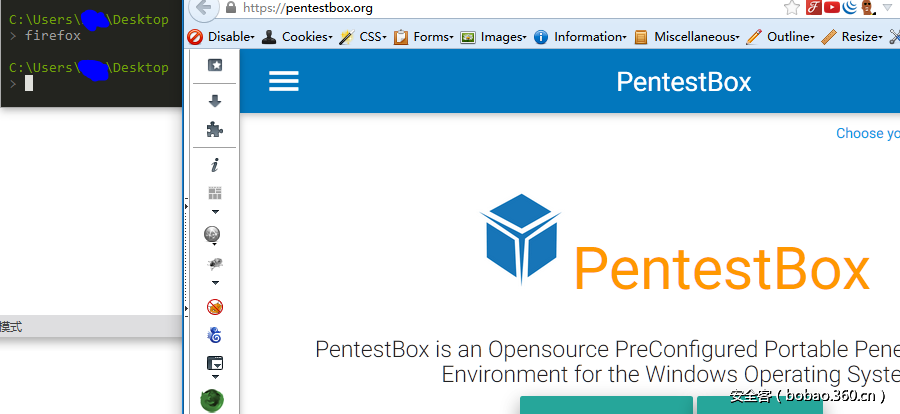This screenshot has width=900, height=414.
Task: Click the pentestbox.org URL address field
Action: click(500, 8)
